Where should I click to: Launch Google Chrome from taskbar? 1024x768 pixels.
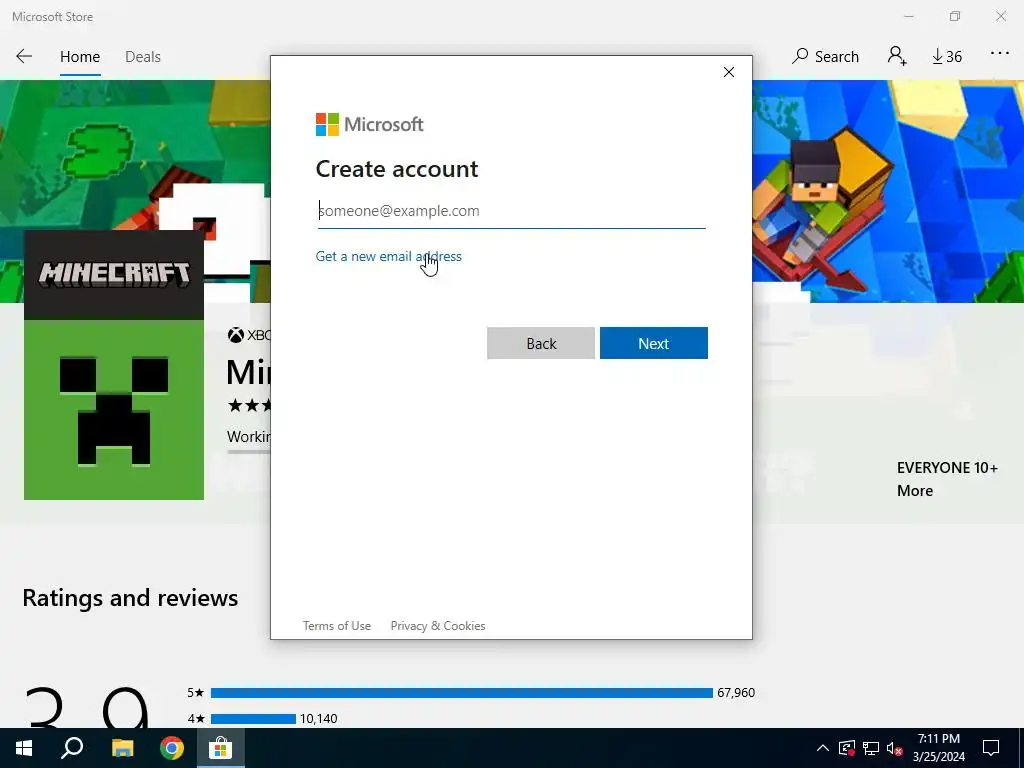(172, 748)
